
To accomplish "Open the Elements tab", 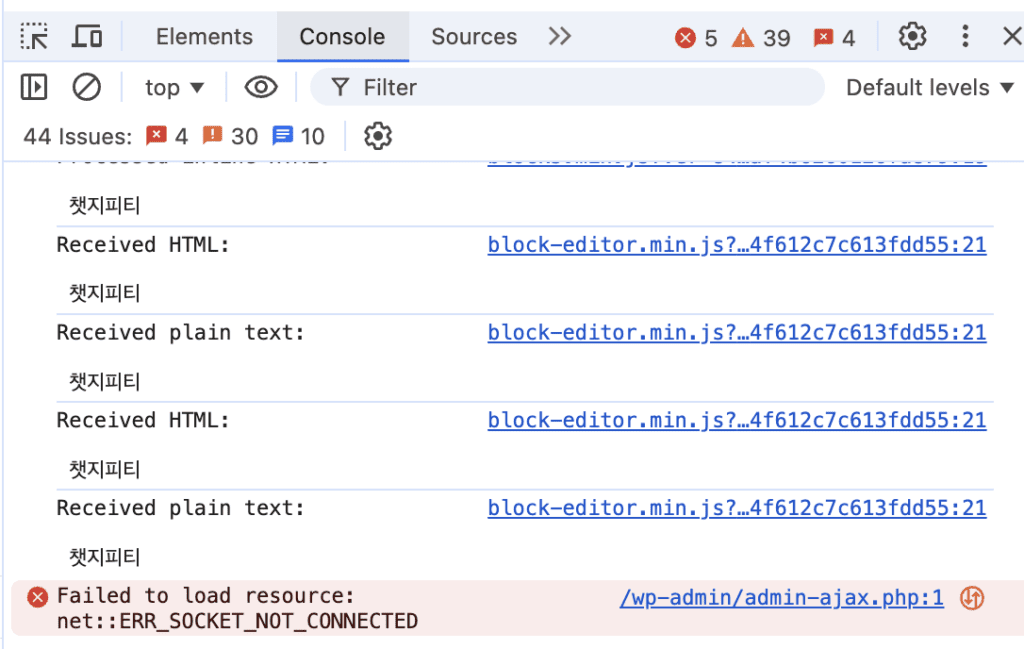I will (204, 37).
